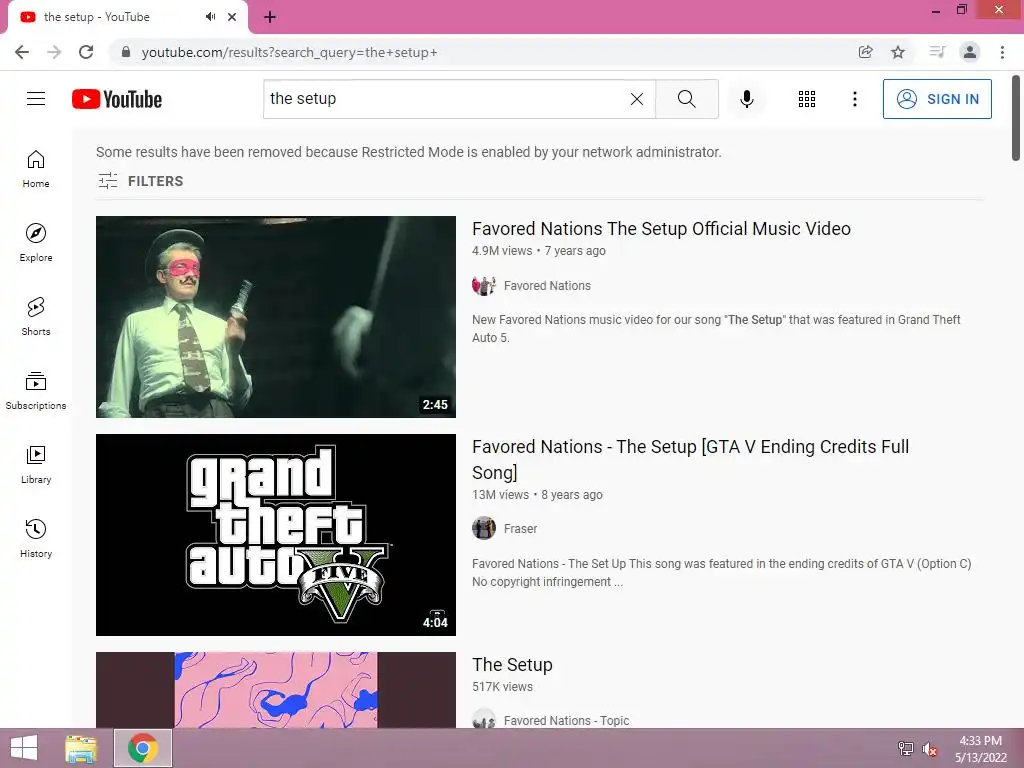Click the Fraser channel avatar

(484, 528)
